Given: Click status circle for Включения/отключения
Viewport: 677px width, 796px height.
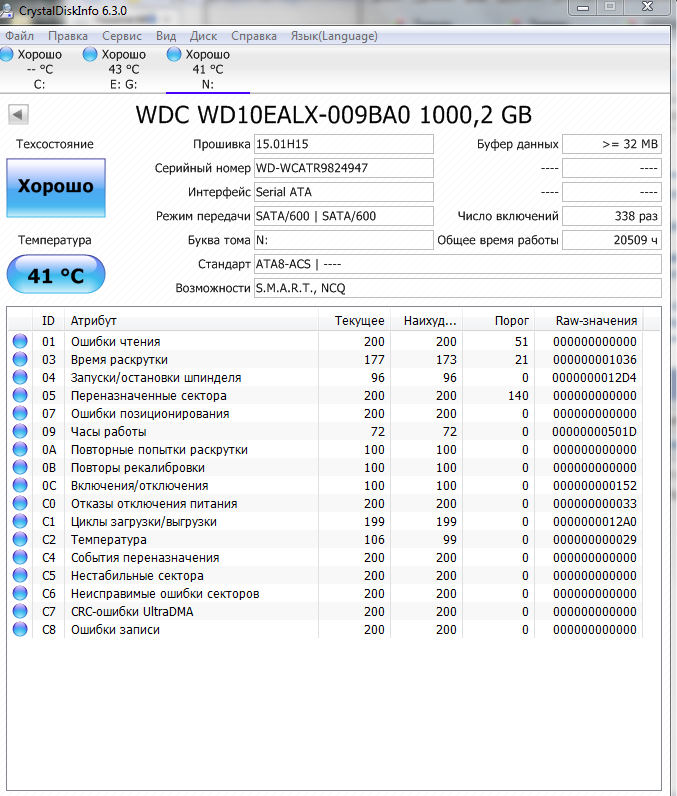Looking at the screenshot, I should [20, 485].
